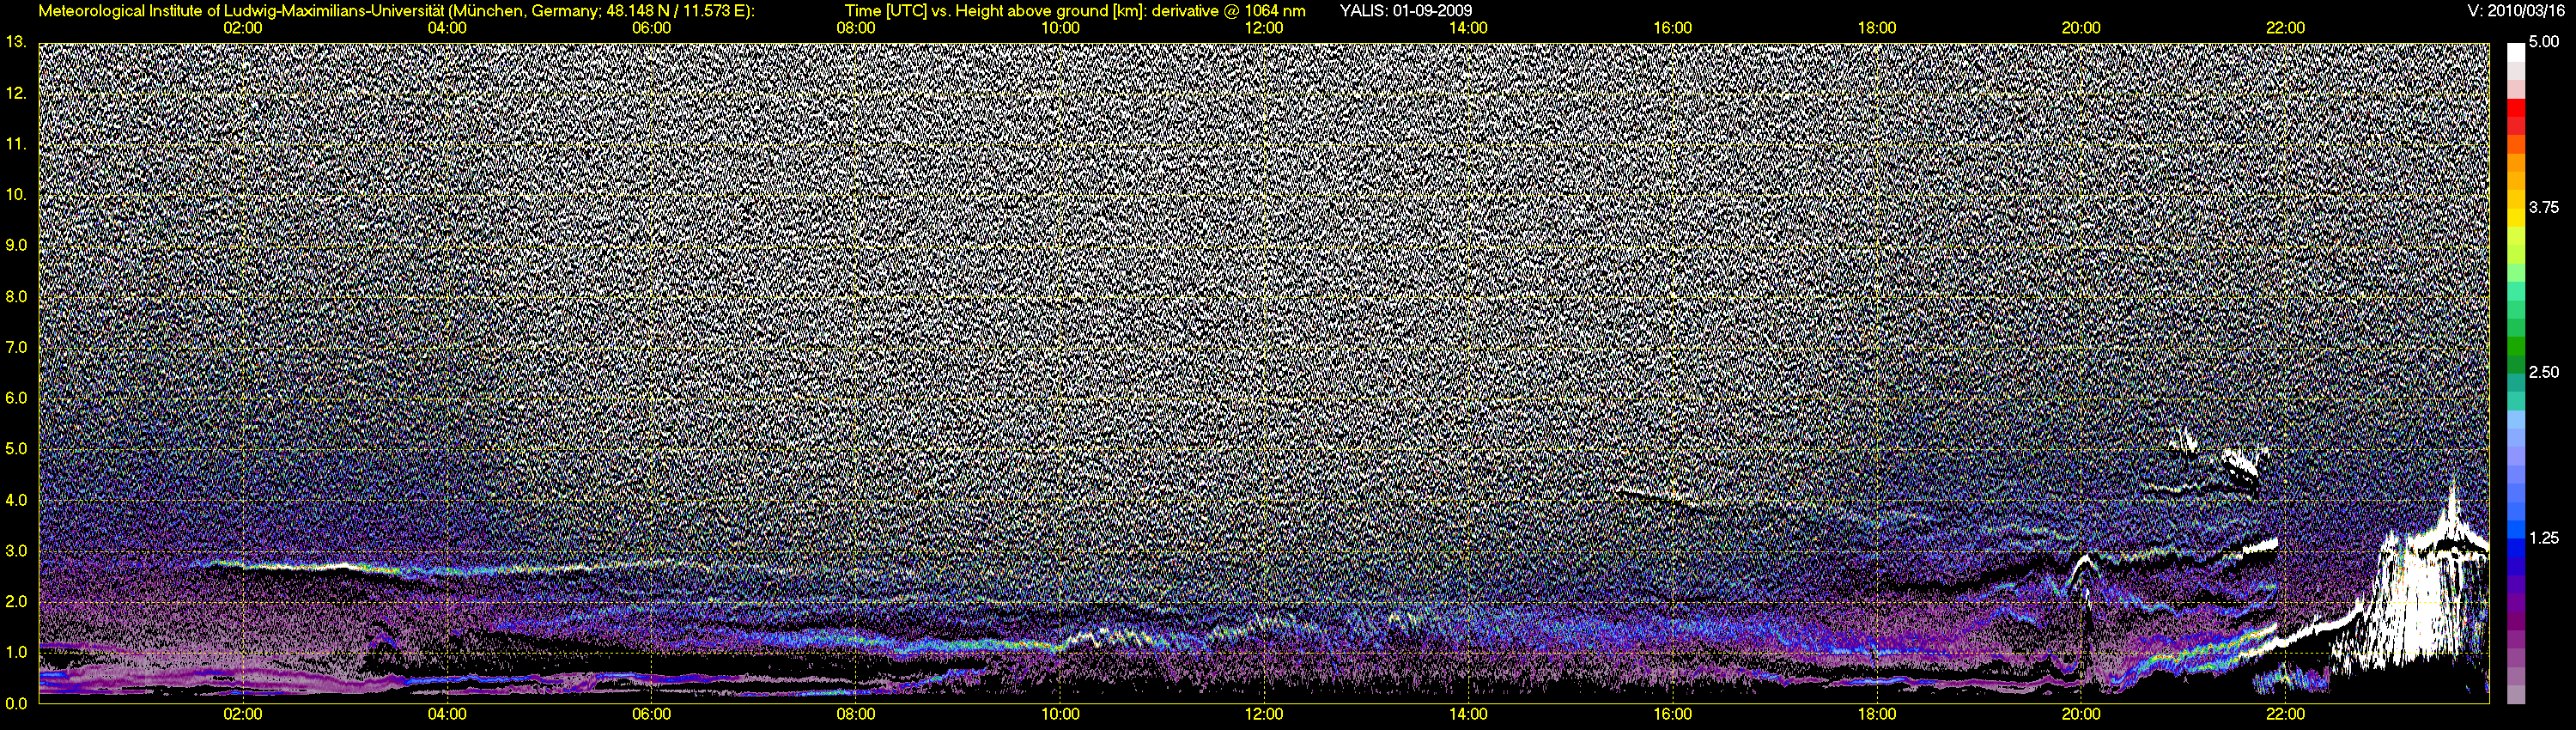Click the 10. height axis label
The width and height of the screenshot is (2576, 730).
click(x=15, y=194)
